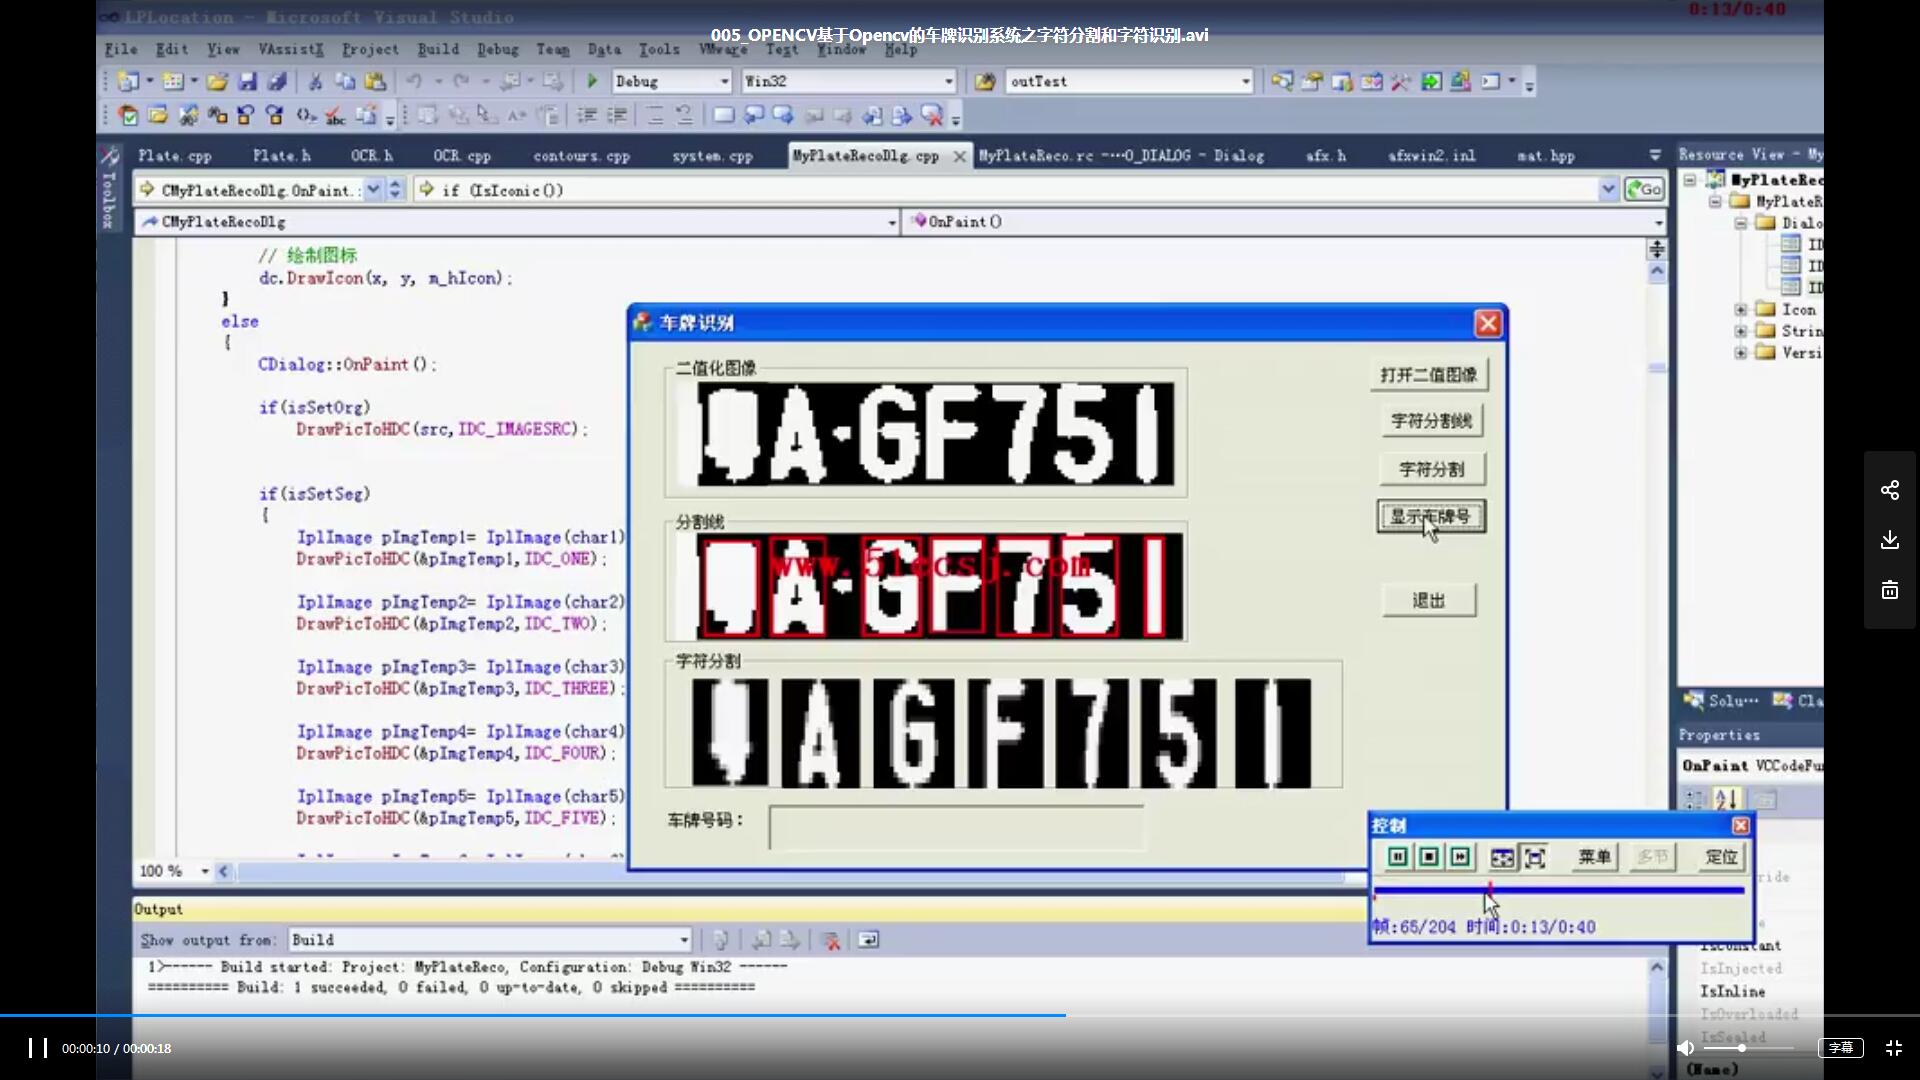Click the Open File toolbar icon
The width and height of the screenshot is (1920, 1080).
[217, 81]
